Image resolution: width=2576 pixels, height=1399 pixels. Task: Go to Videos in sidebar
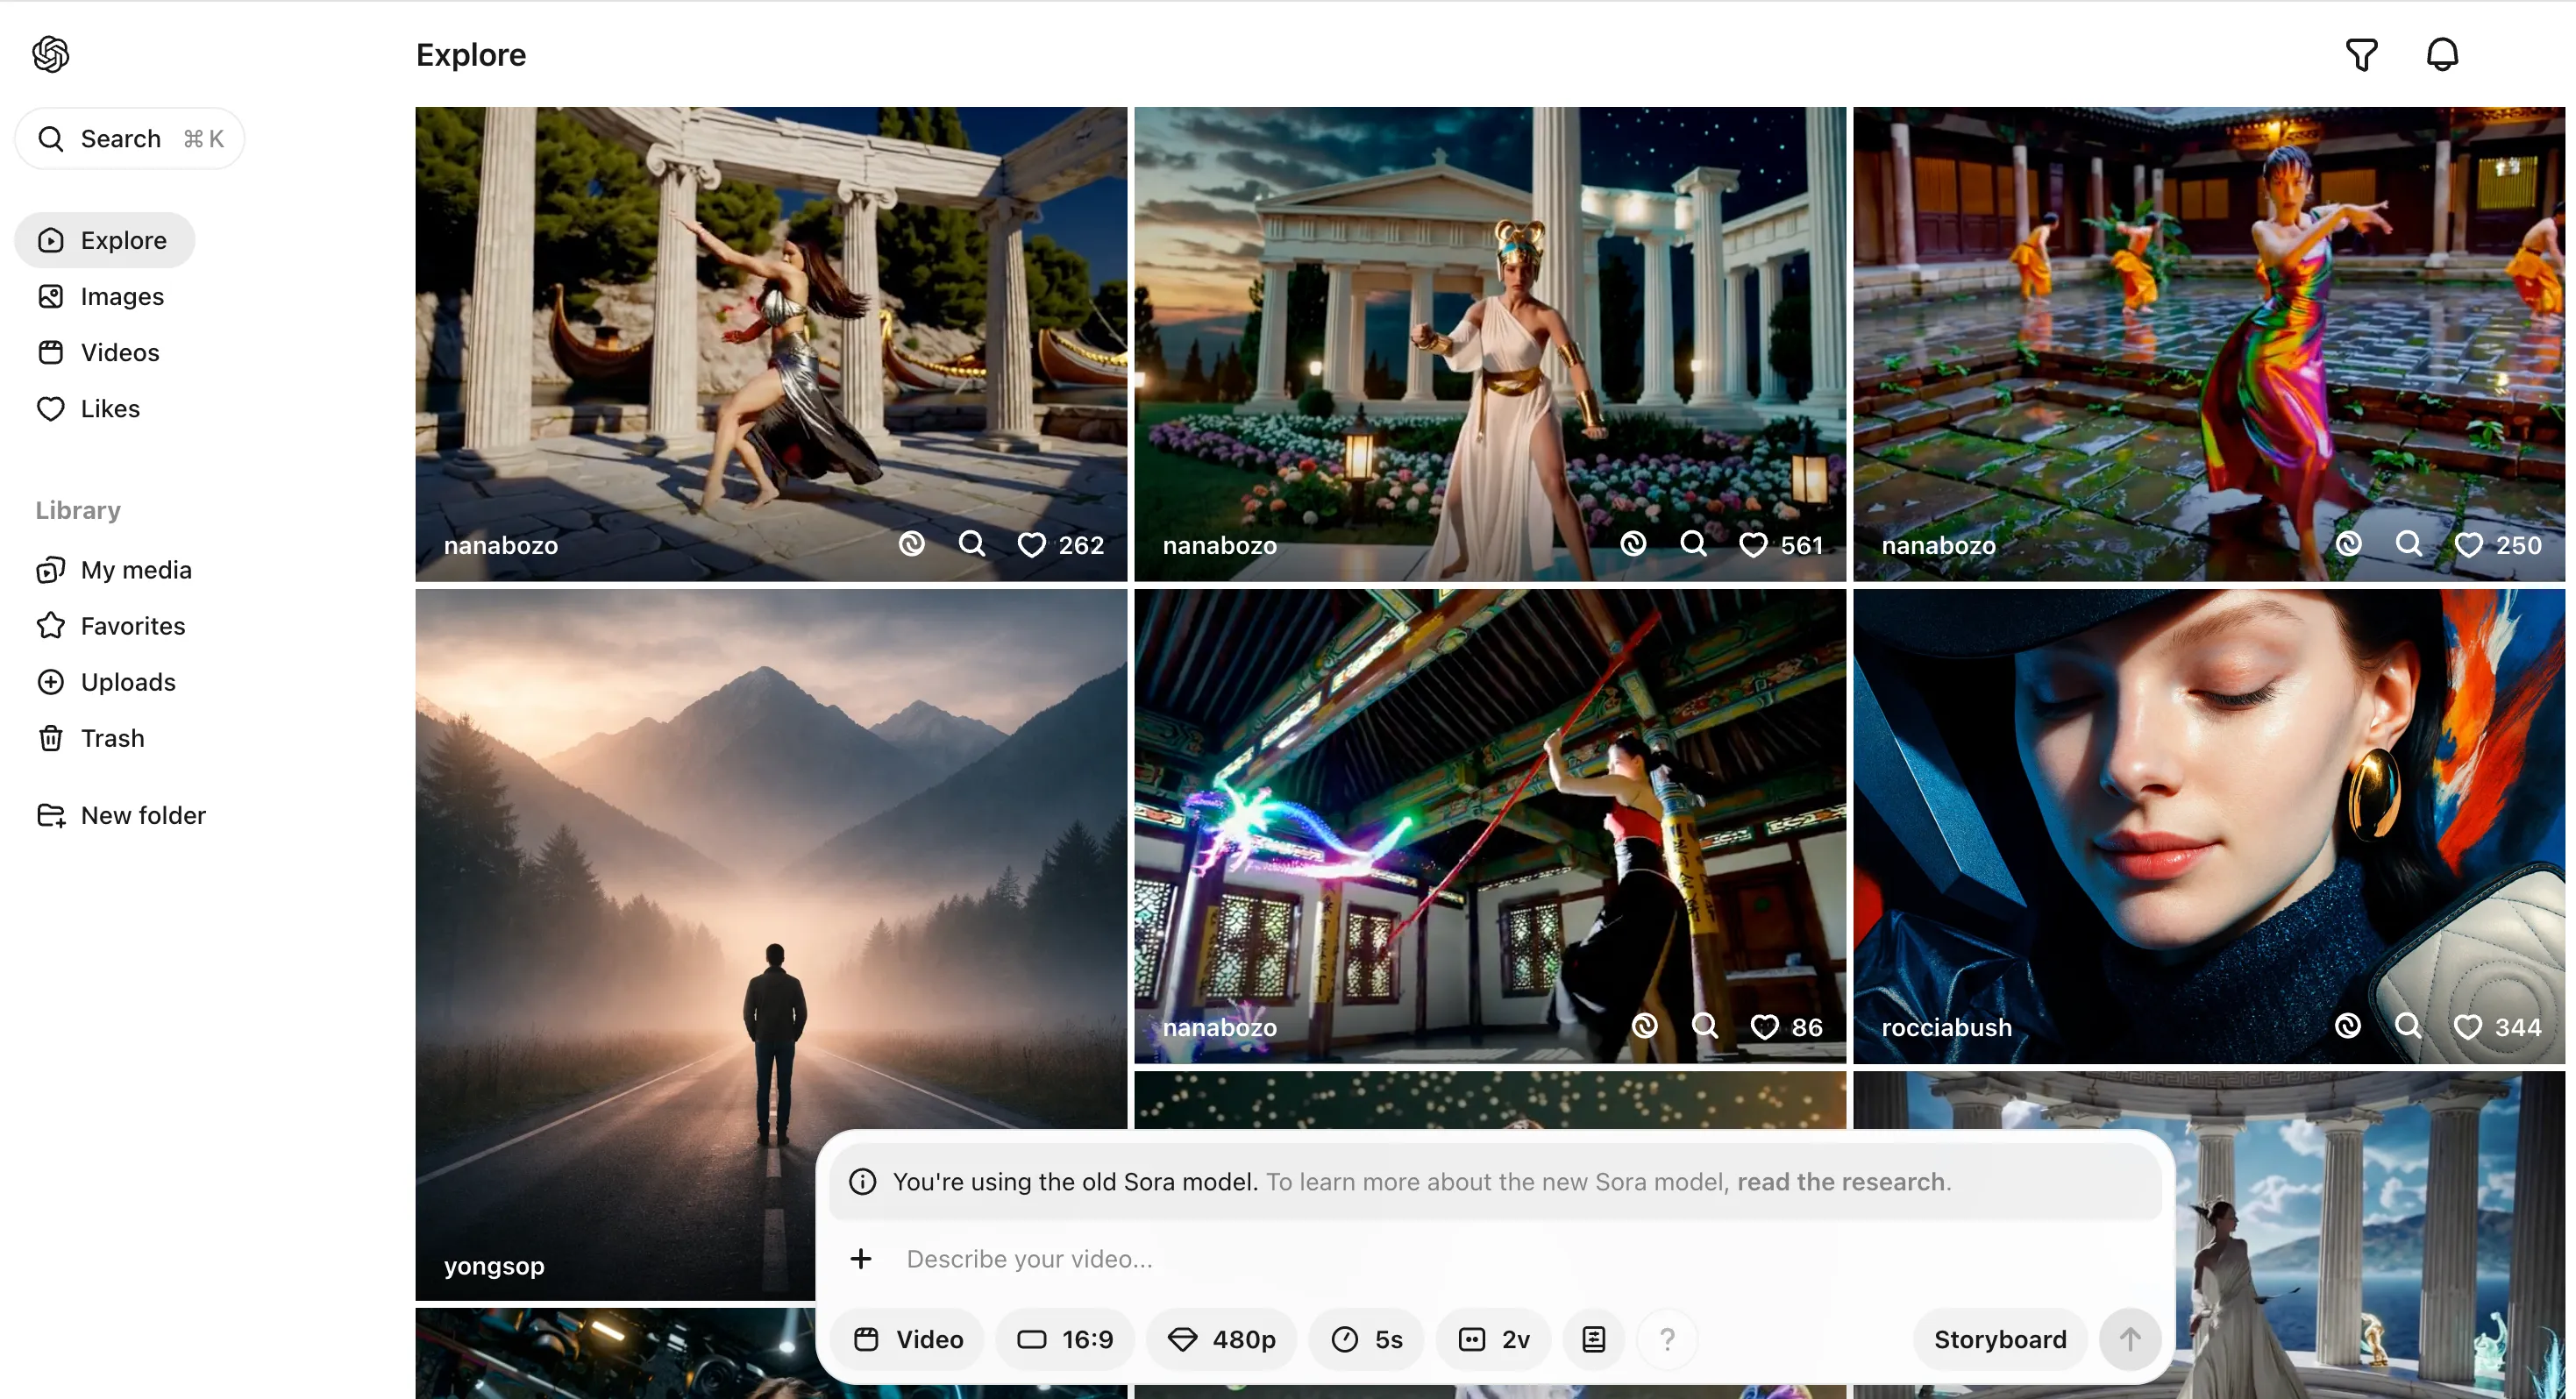(x=119, y=352)
